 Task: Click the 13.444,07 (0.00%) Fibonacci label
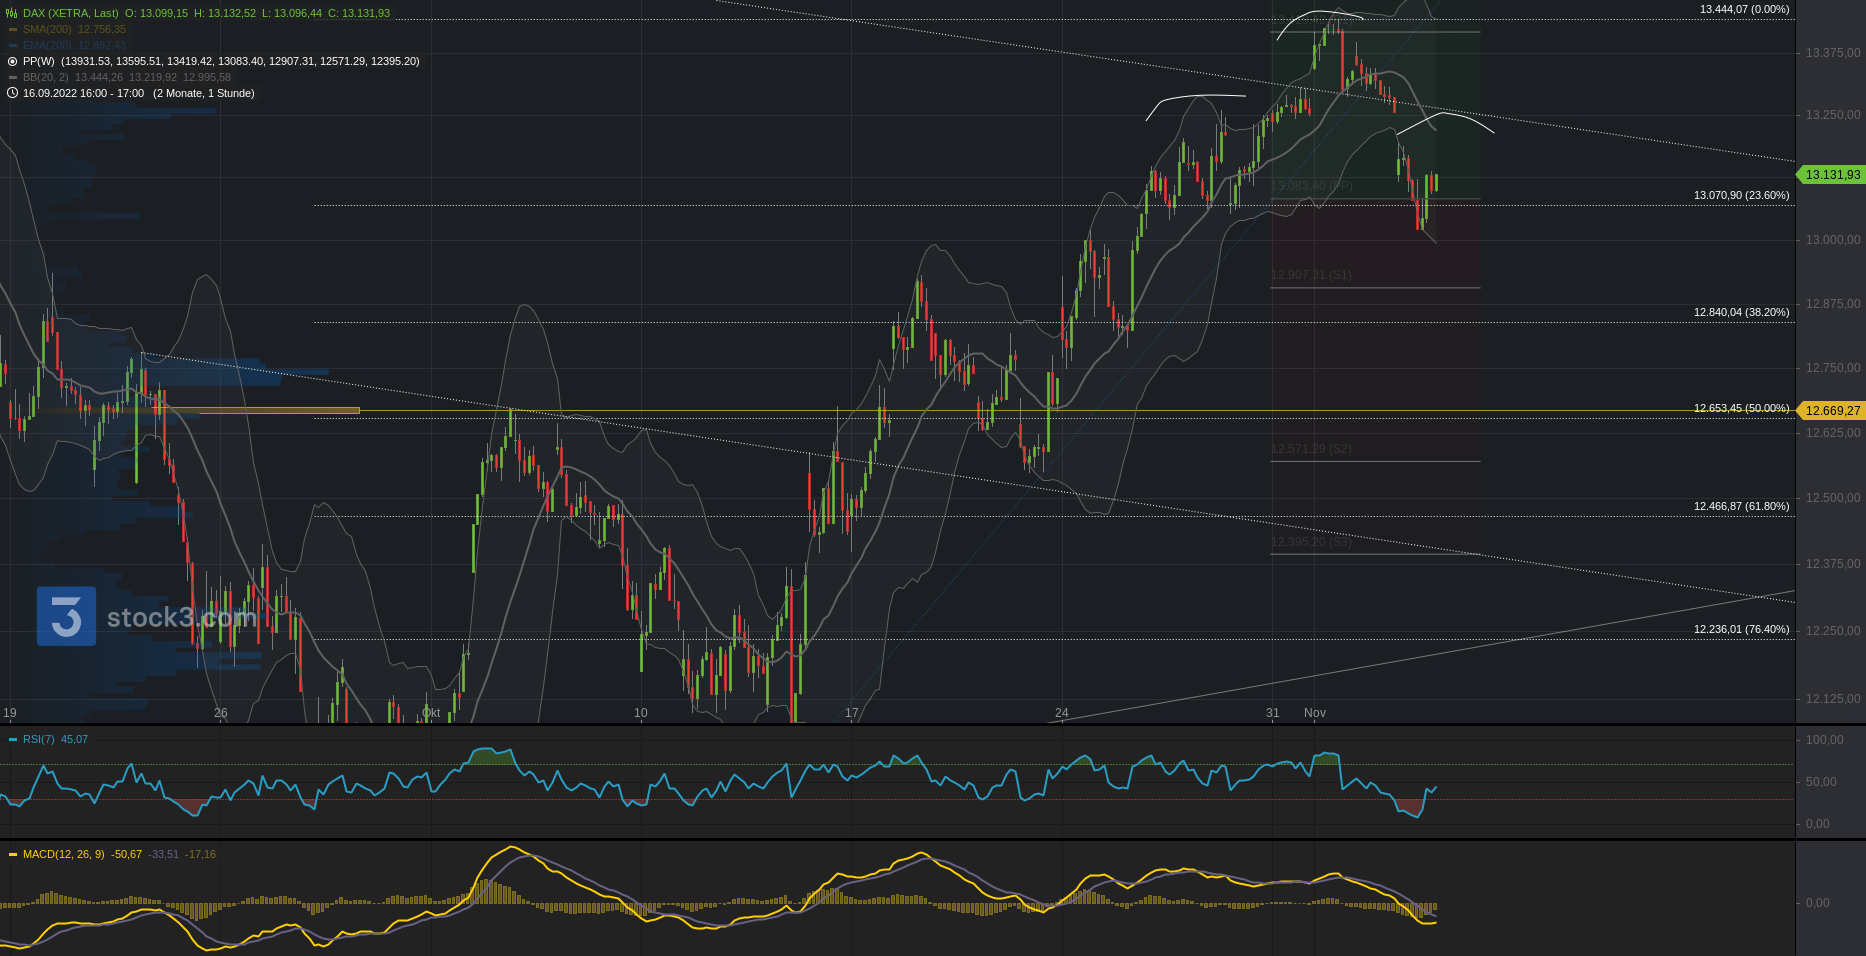click(1744, 9)
